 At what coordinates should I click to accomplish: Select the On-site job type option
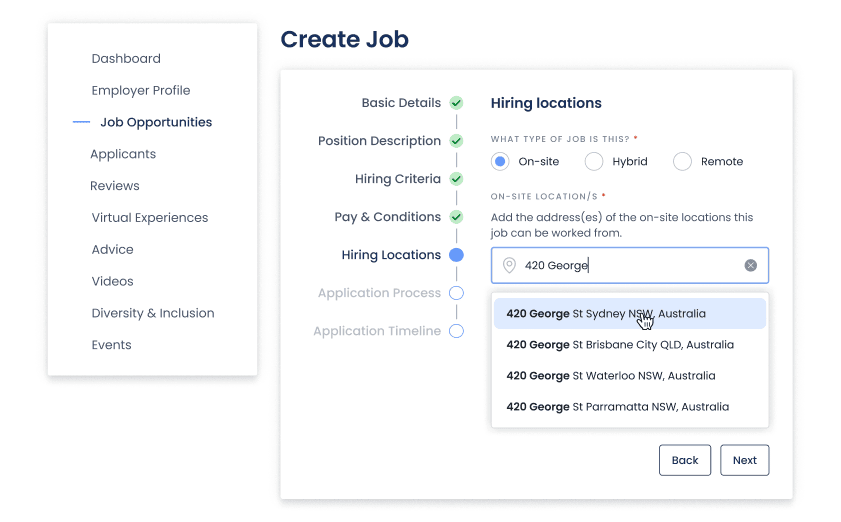[x=501, y=162]
